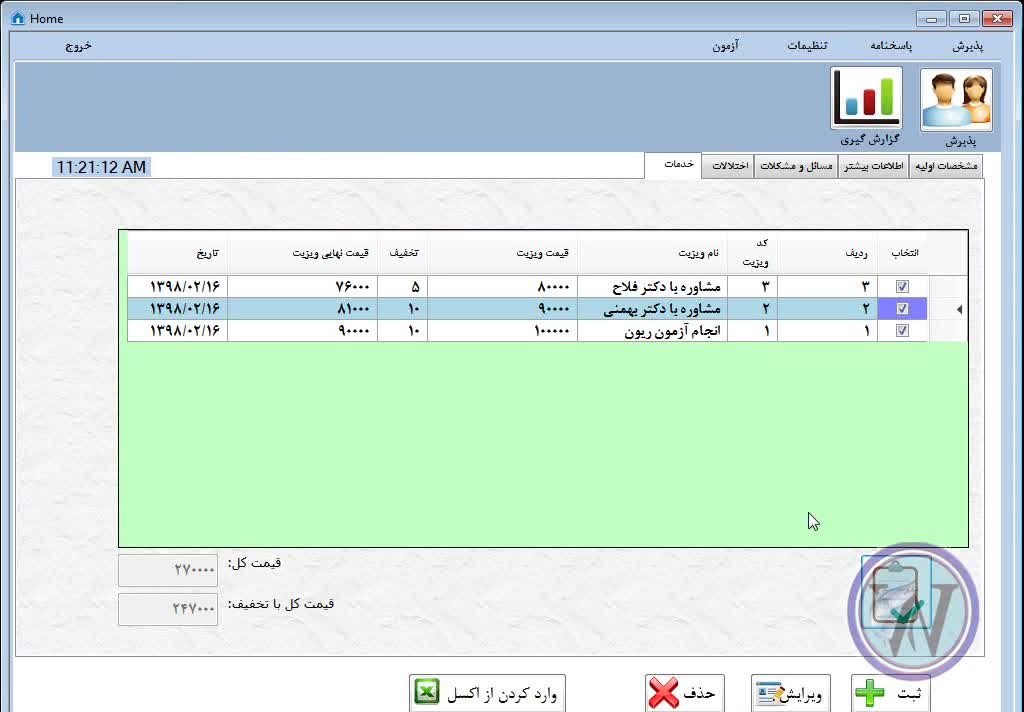Open the گزارش گیری chart icon

[866, 99]
